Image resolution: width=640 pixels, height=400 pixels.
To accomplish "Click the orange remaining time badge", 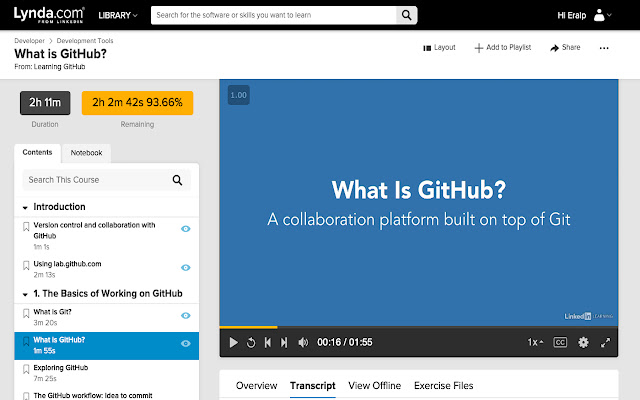I will point(137,102).
